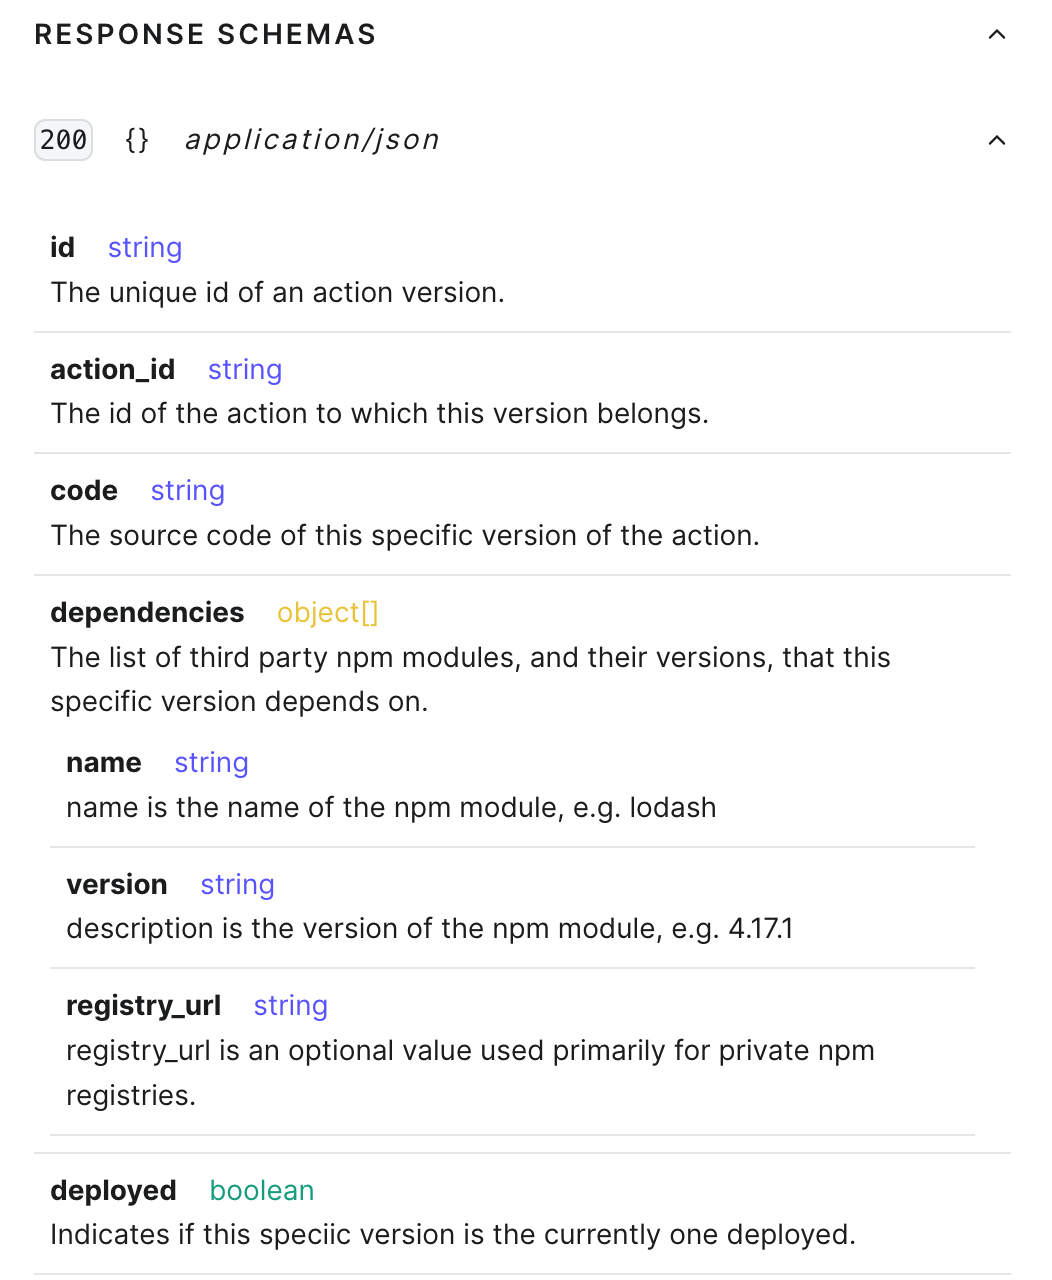Click the lodash example description
The image size is (1052, 1280).
point(391,808)
